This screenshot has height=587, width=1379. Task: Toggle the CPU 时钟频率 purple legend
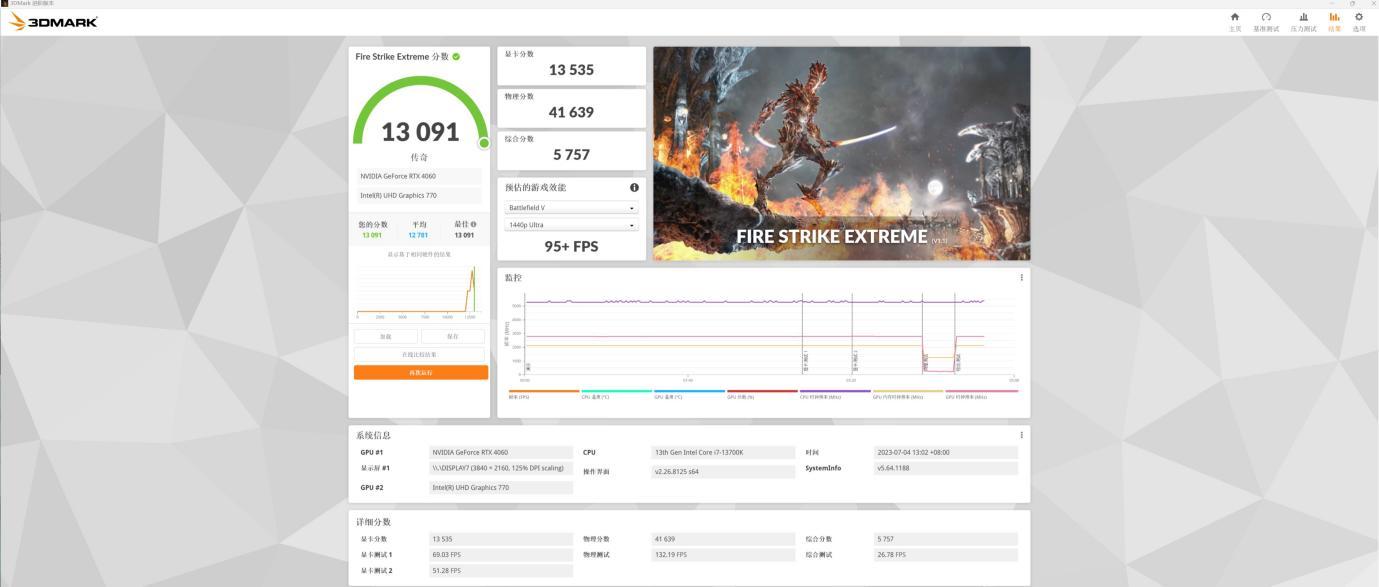coord(836,394)
